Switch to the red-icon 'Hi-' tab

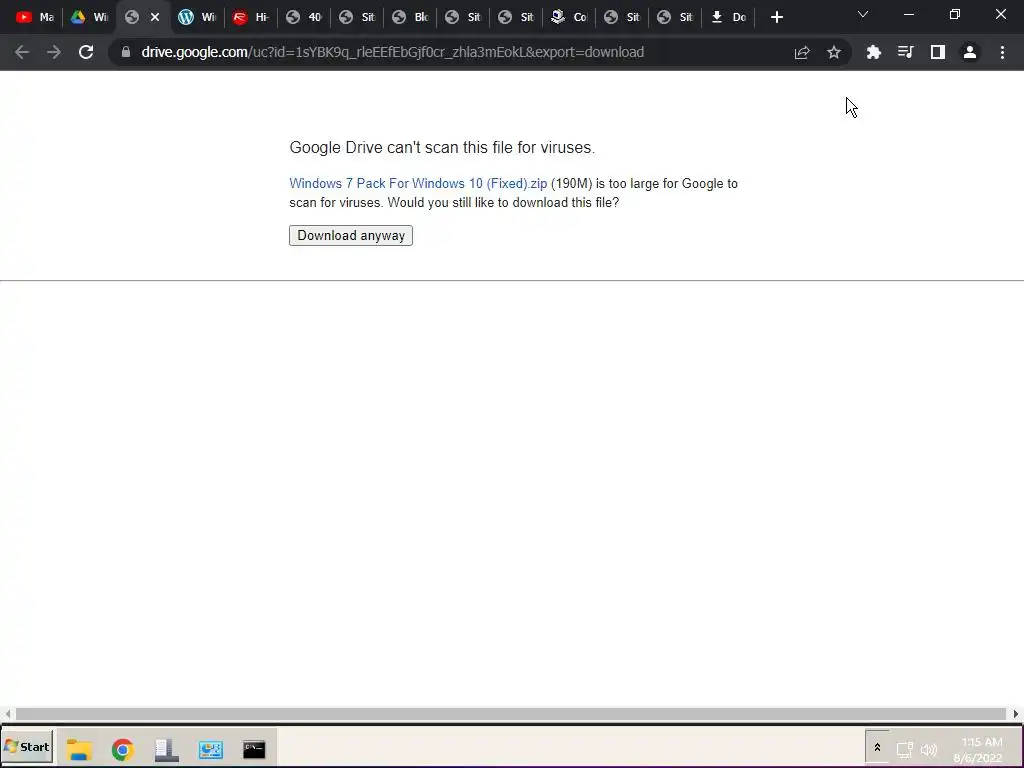click(x=251, y=18)
